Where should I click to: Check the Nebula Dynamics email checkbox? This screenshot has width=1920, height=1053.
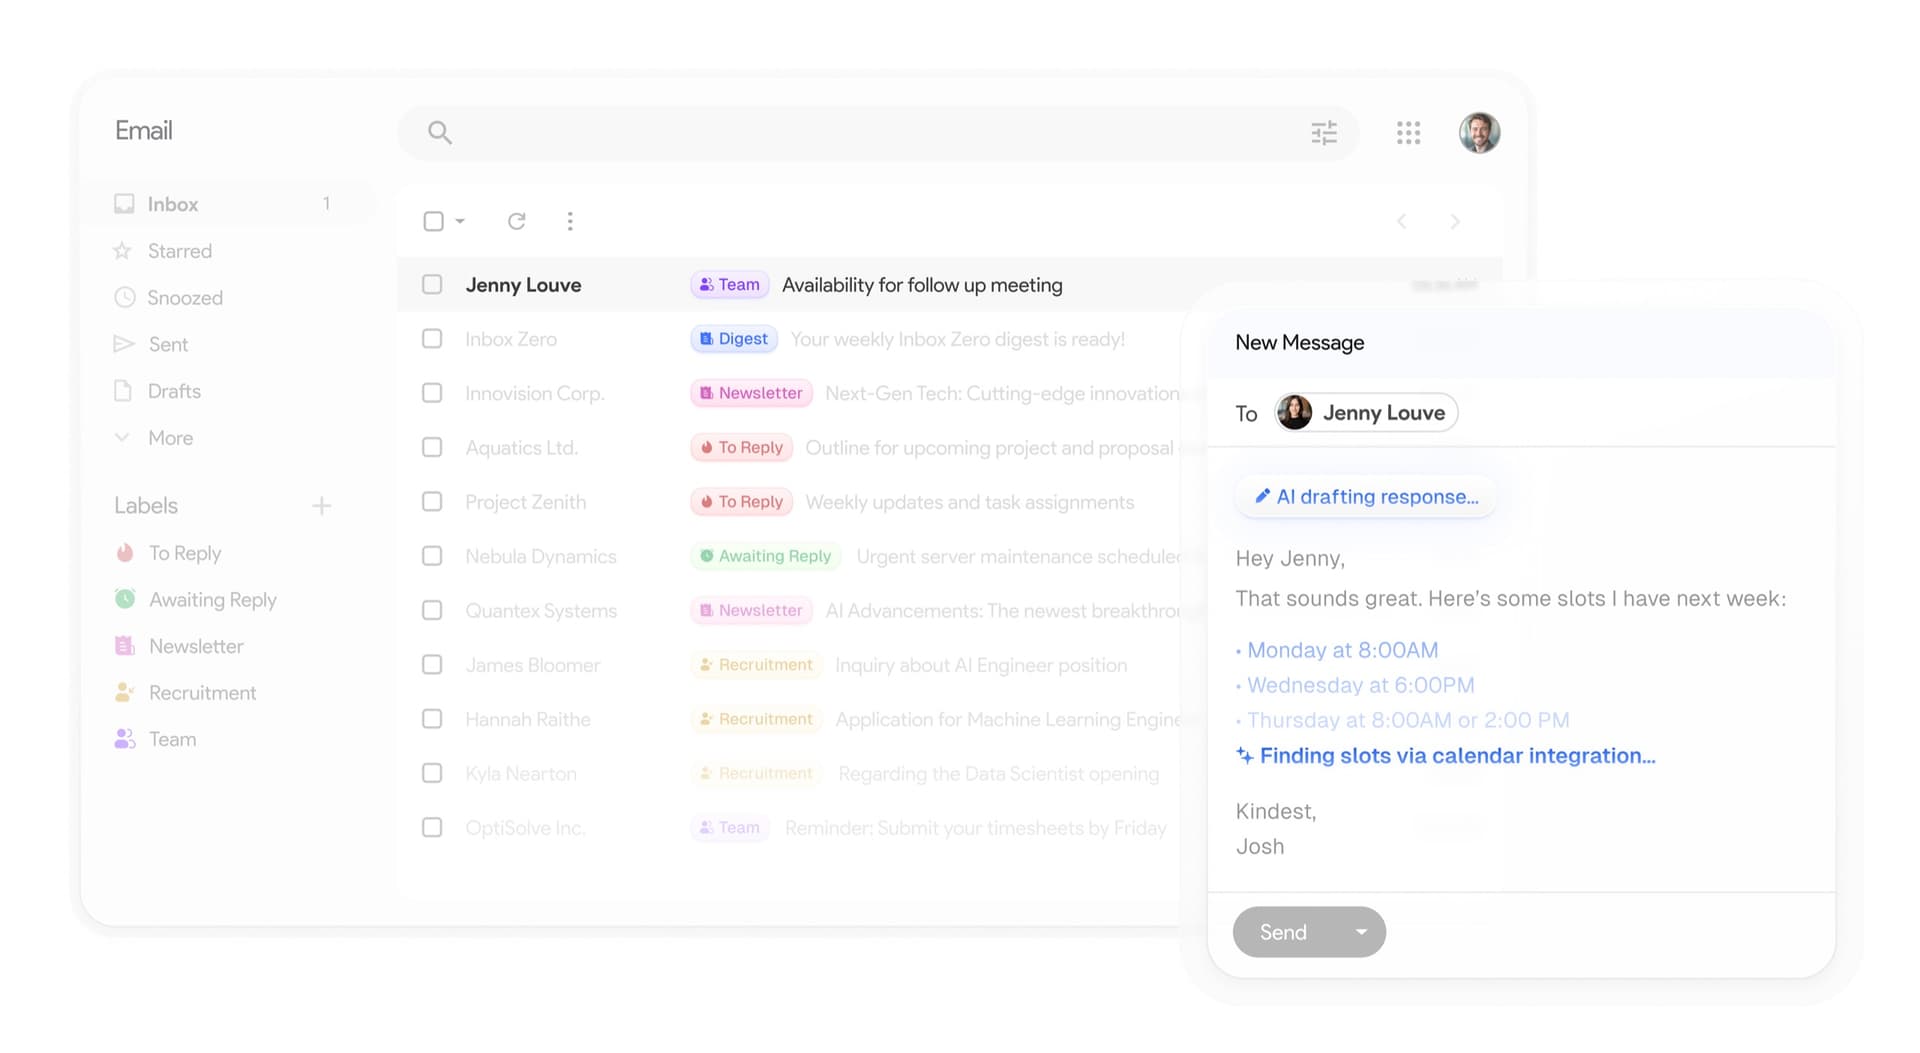432,556
